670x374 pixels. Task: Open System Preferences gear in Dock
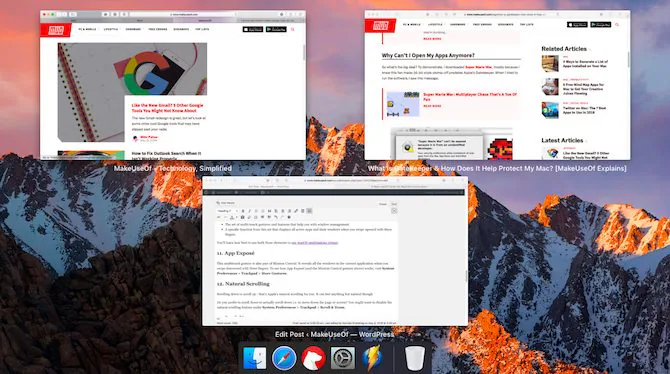coord(343,358)
